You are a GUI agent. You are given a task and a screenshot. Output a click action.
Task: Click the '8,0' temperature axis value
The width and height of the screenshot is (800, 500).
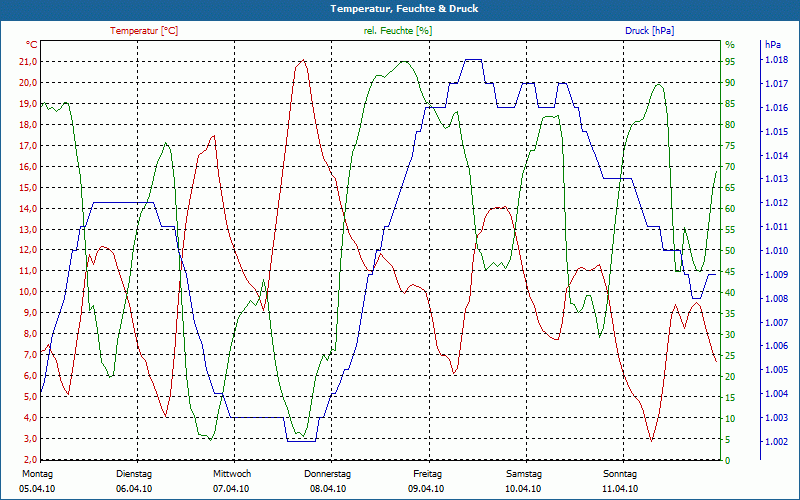(31, 334)
